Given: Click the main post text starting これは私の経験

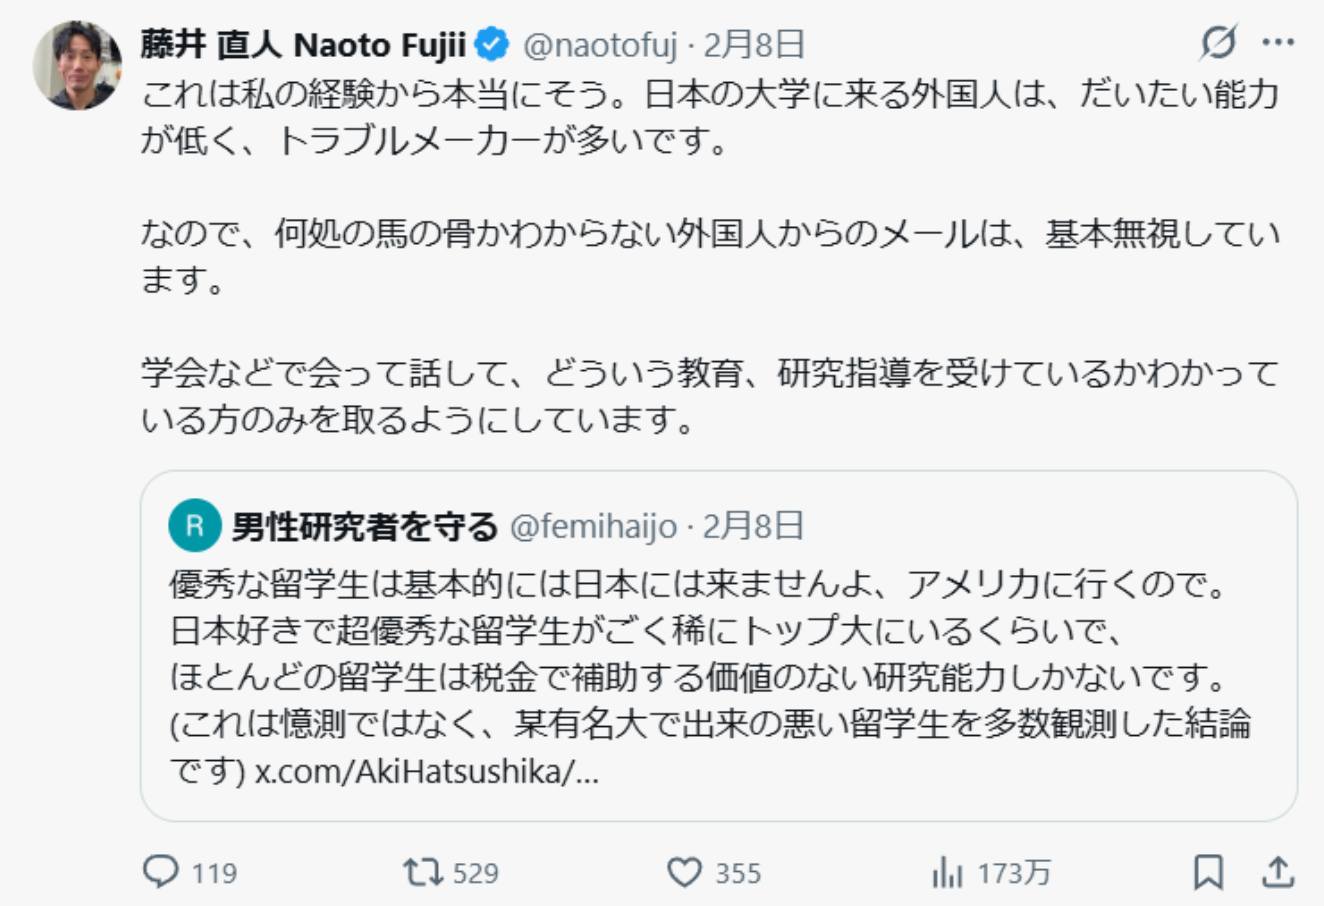Looking at the screenshot, I should pos(700,117).
